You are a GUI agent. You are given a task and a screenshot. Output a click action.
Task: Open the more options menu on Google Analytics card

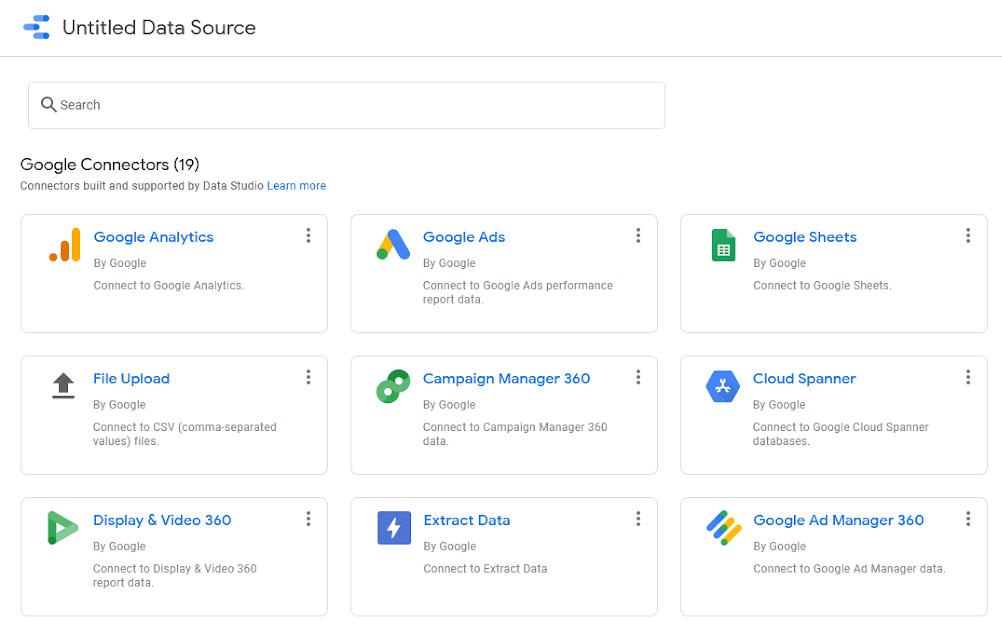(308, 236)
